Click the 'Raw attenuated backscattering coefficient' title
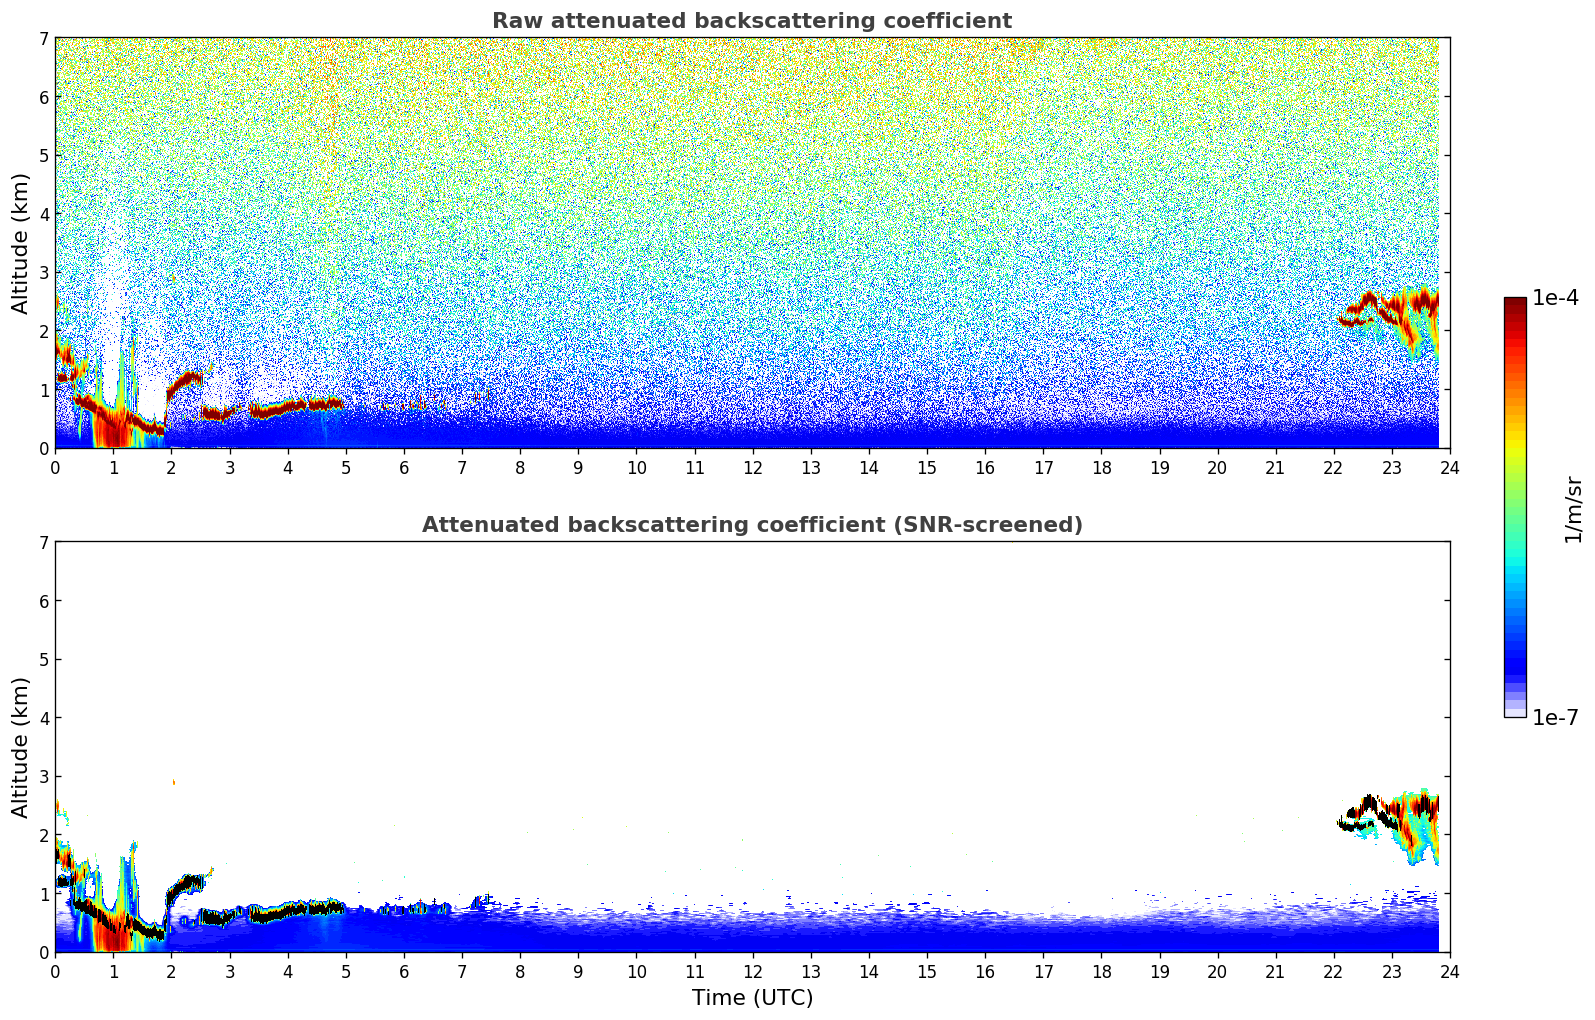This screenshot has height=1020, width=1595. [752, 21]
